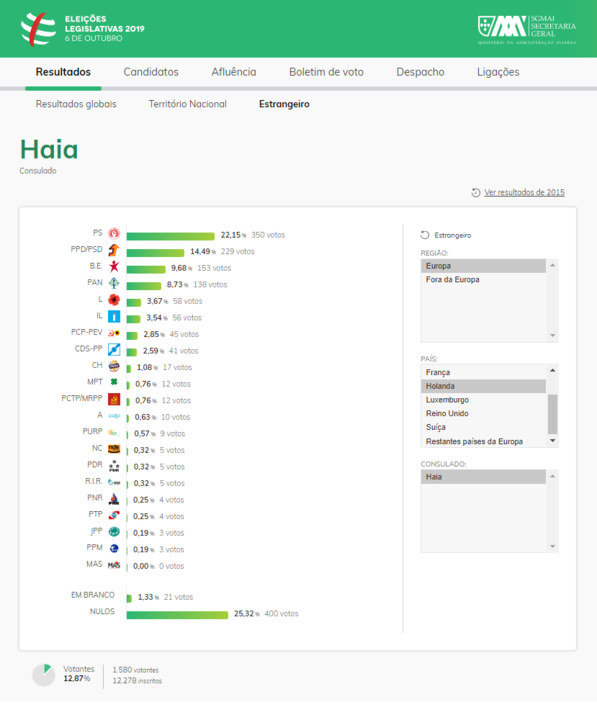Viewport: 597px width, 720px height.
Task: Open the Afluência tab
Action: (234, 72)
